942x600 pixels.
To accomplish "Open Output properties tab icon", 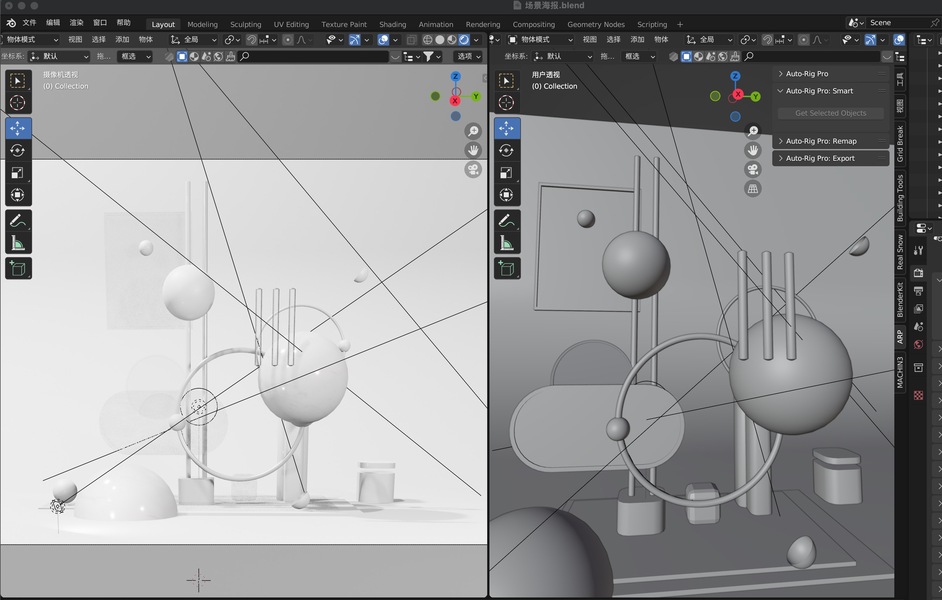I will (919, 291).
